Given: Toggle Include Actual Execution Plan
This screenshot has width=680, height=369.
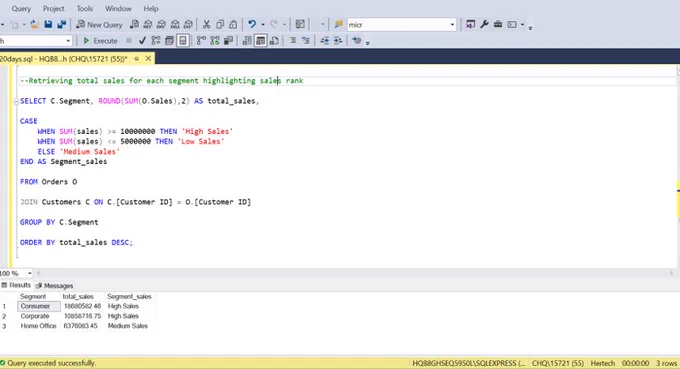Looking at the screenshot, I should coord(201,41).
